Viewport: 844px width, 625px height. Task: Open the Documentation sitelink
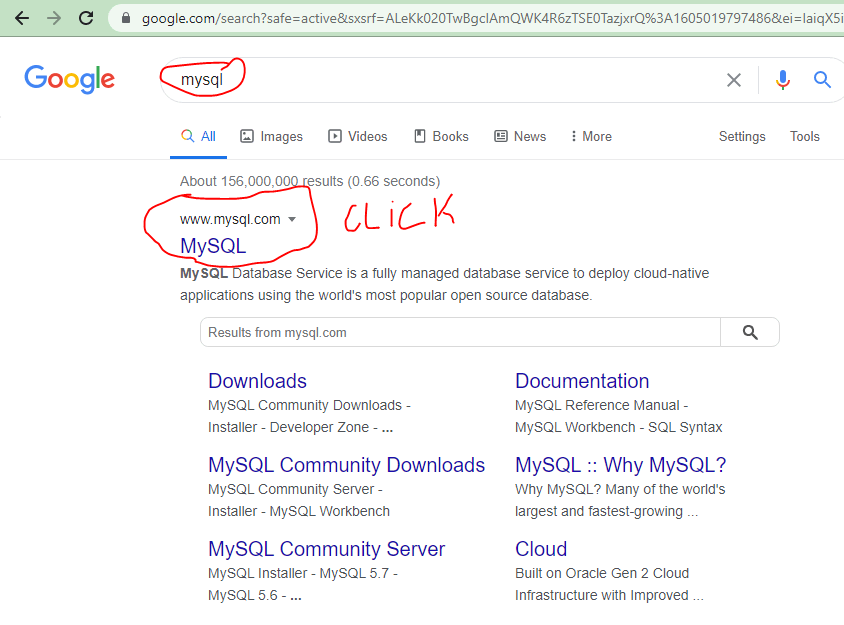[x=582, y=381]
